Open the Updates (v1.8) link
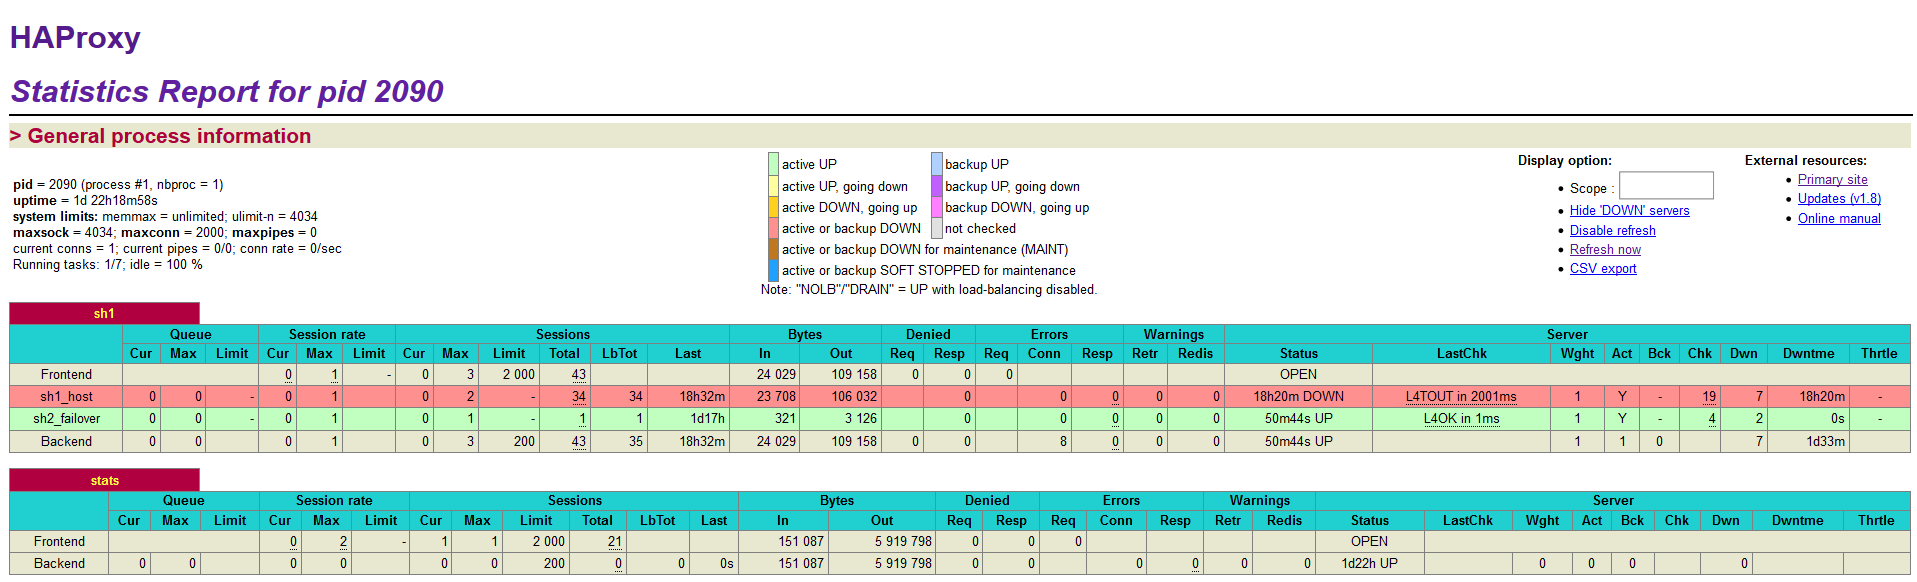Screen dimensions: 1917x582 pos(1839,198)
